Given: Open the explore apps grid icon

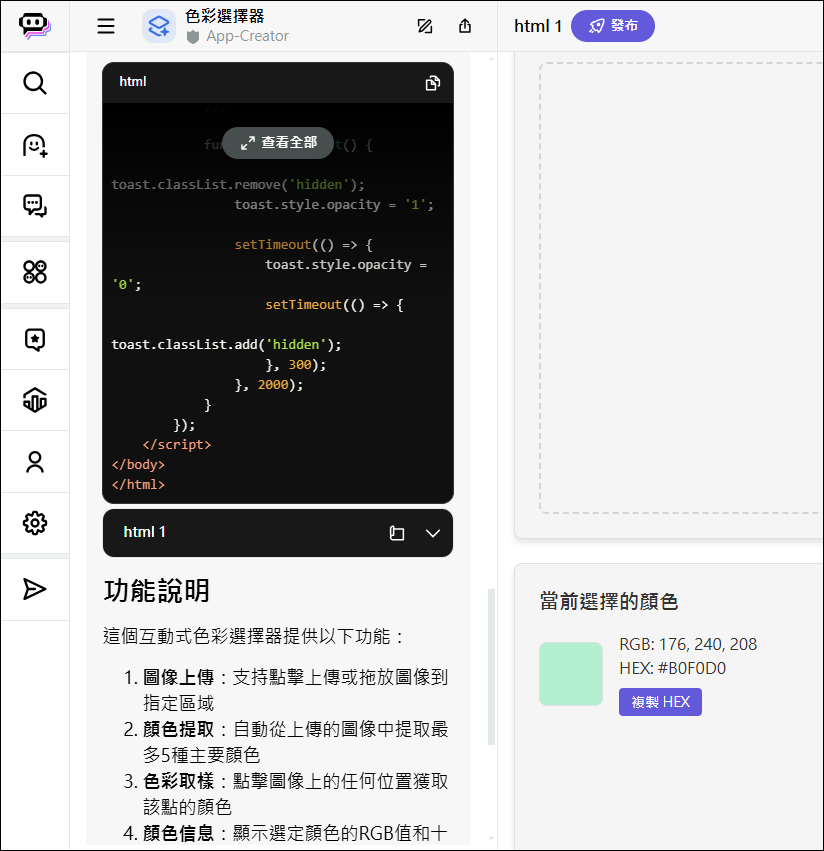Looking at the screenshot, I should click(x=35, y=272).
